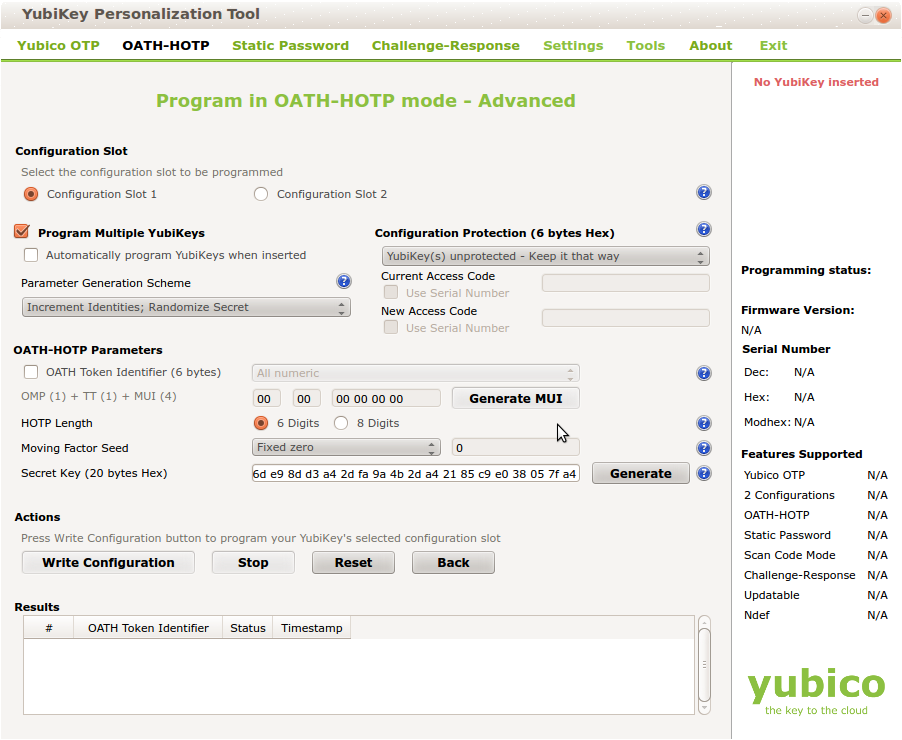Click the Back button
Viewport: 902px width, 740px height.
point(453,563)
